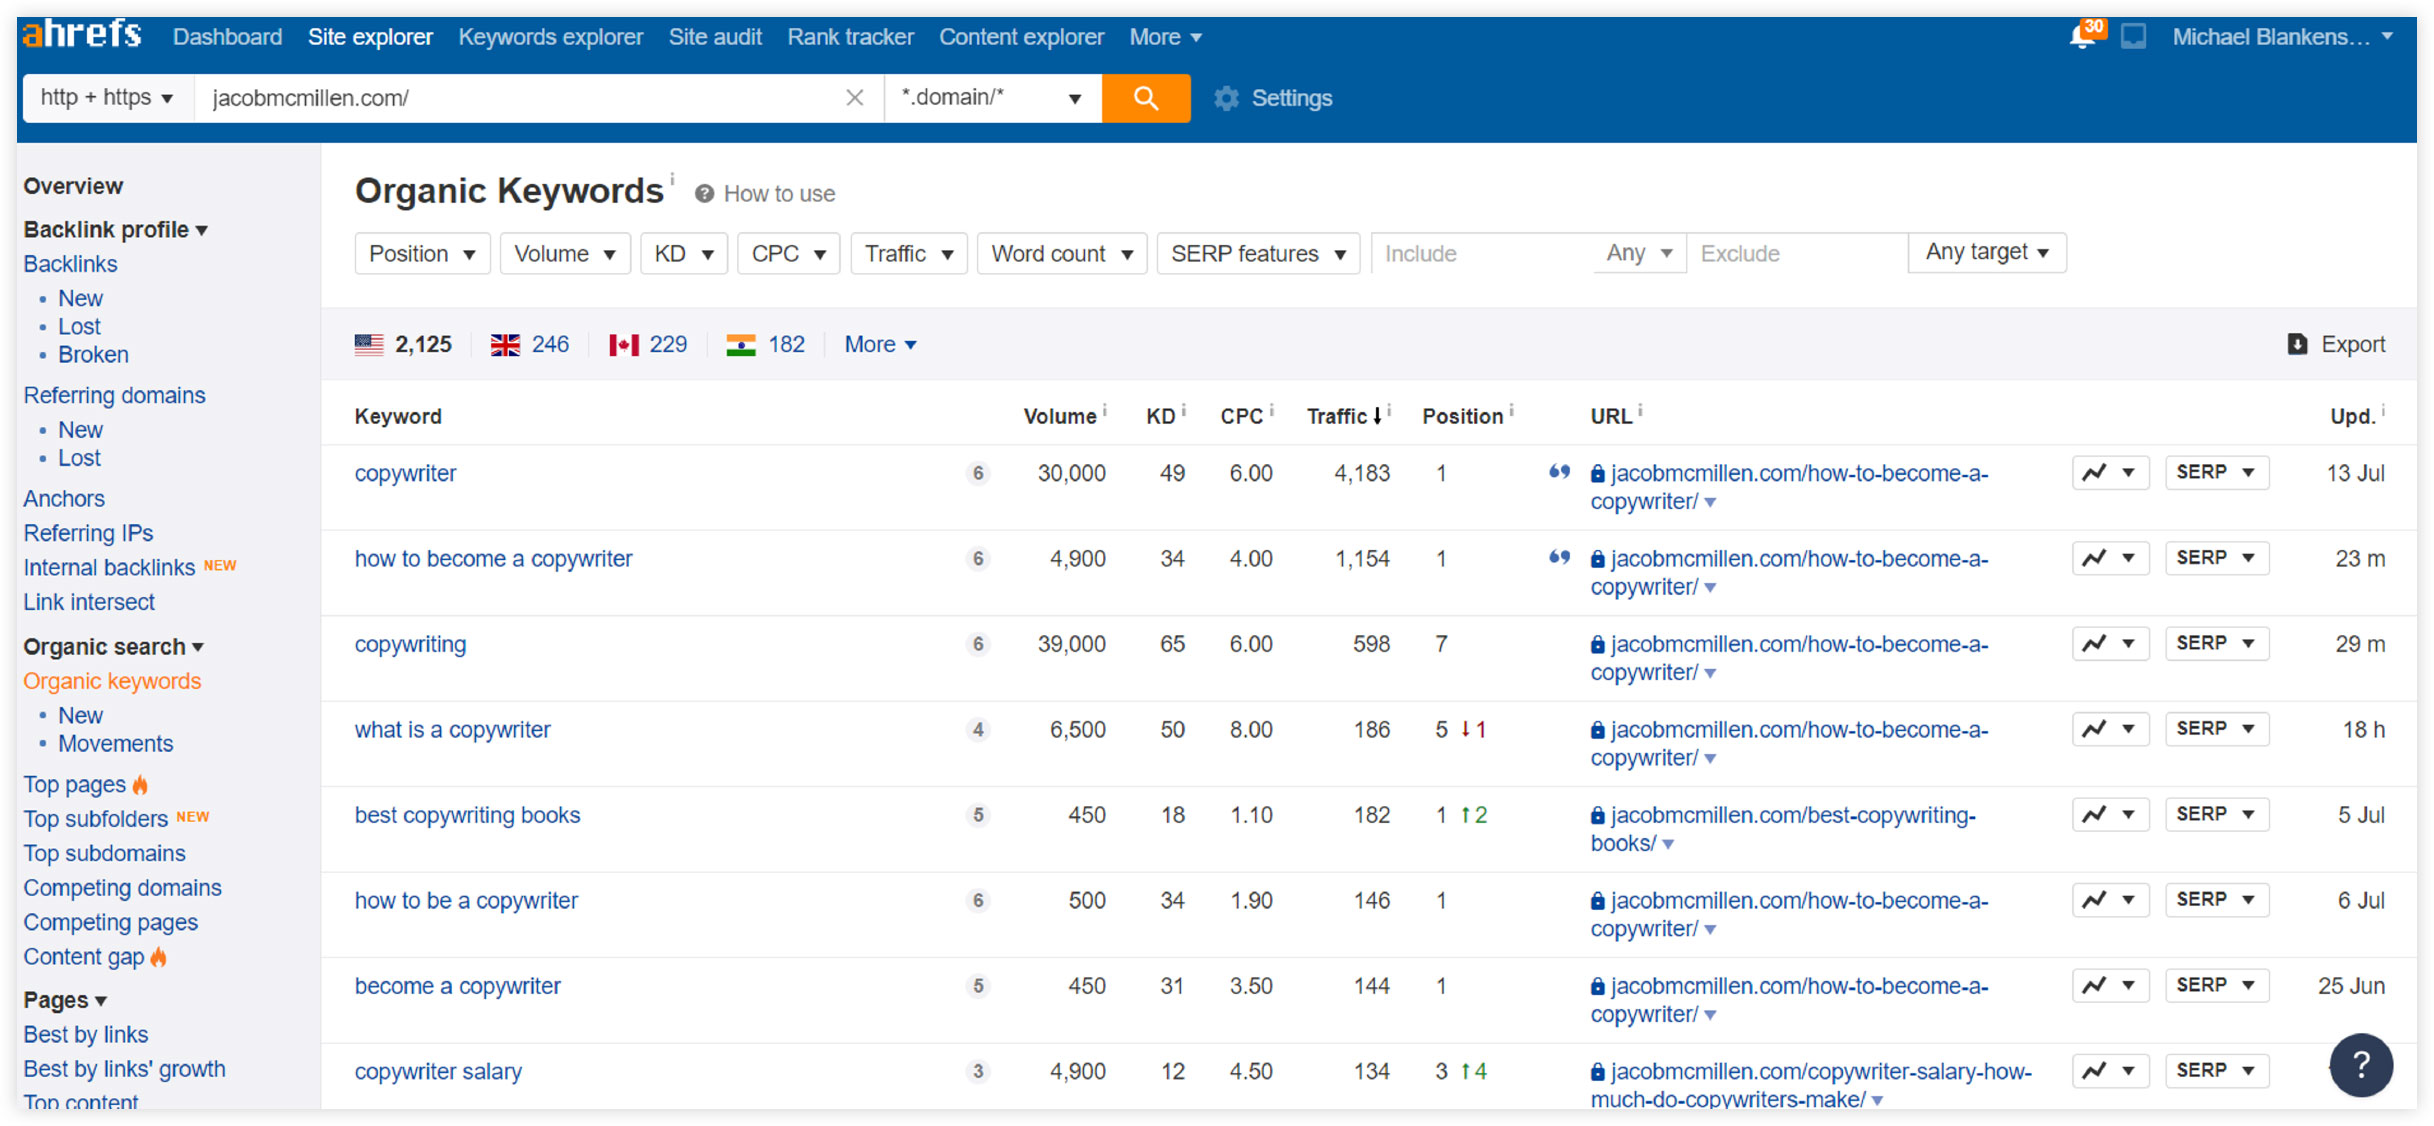Viewport: 2434px width, 1126px height.
Task: Click the ahrefs logo
Action: tap(82, 35)
